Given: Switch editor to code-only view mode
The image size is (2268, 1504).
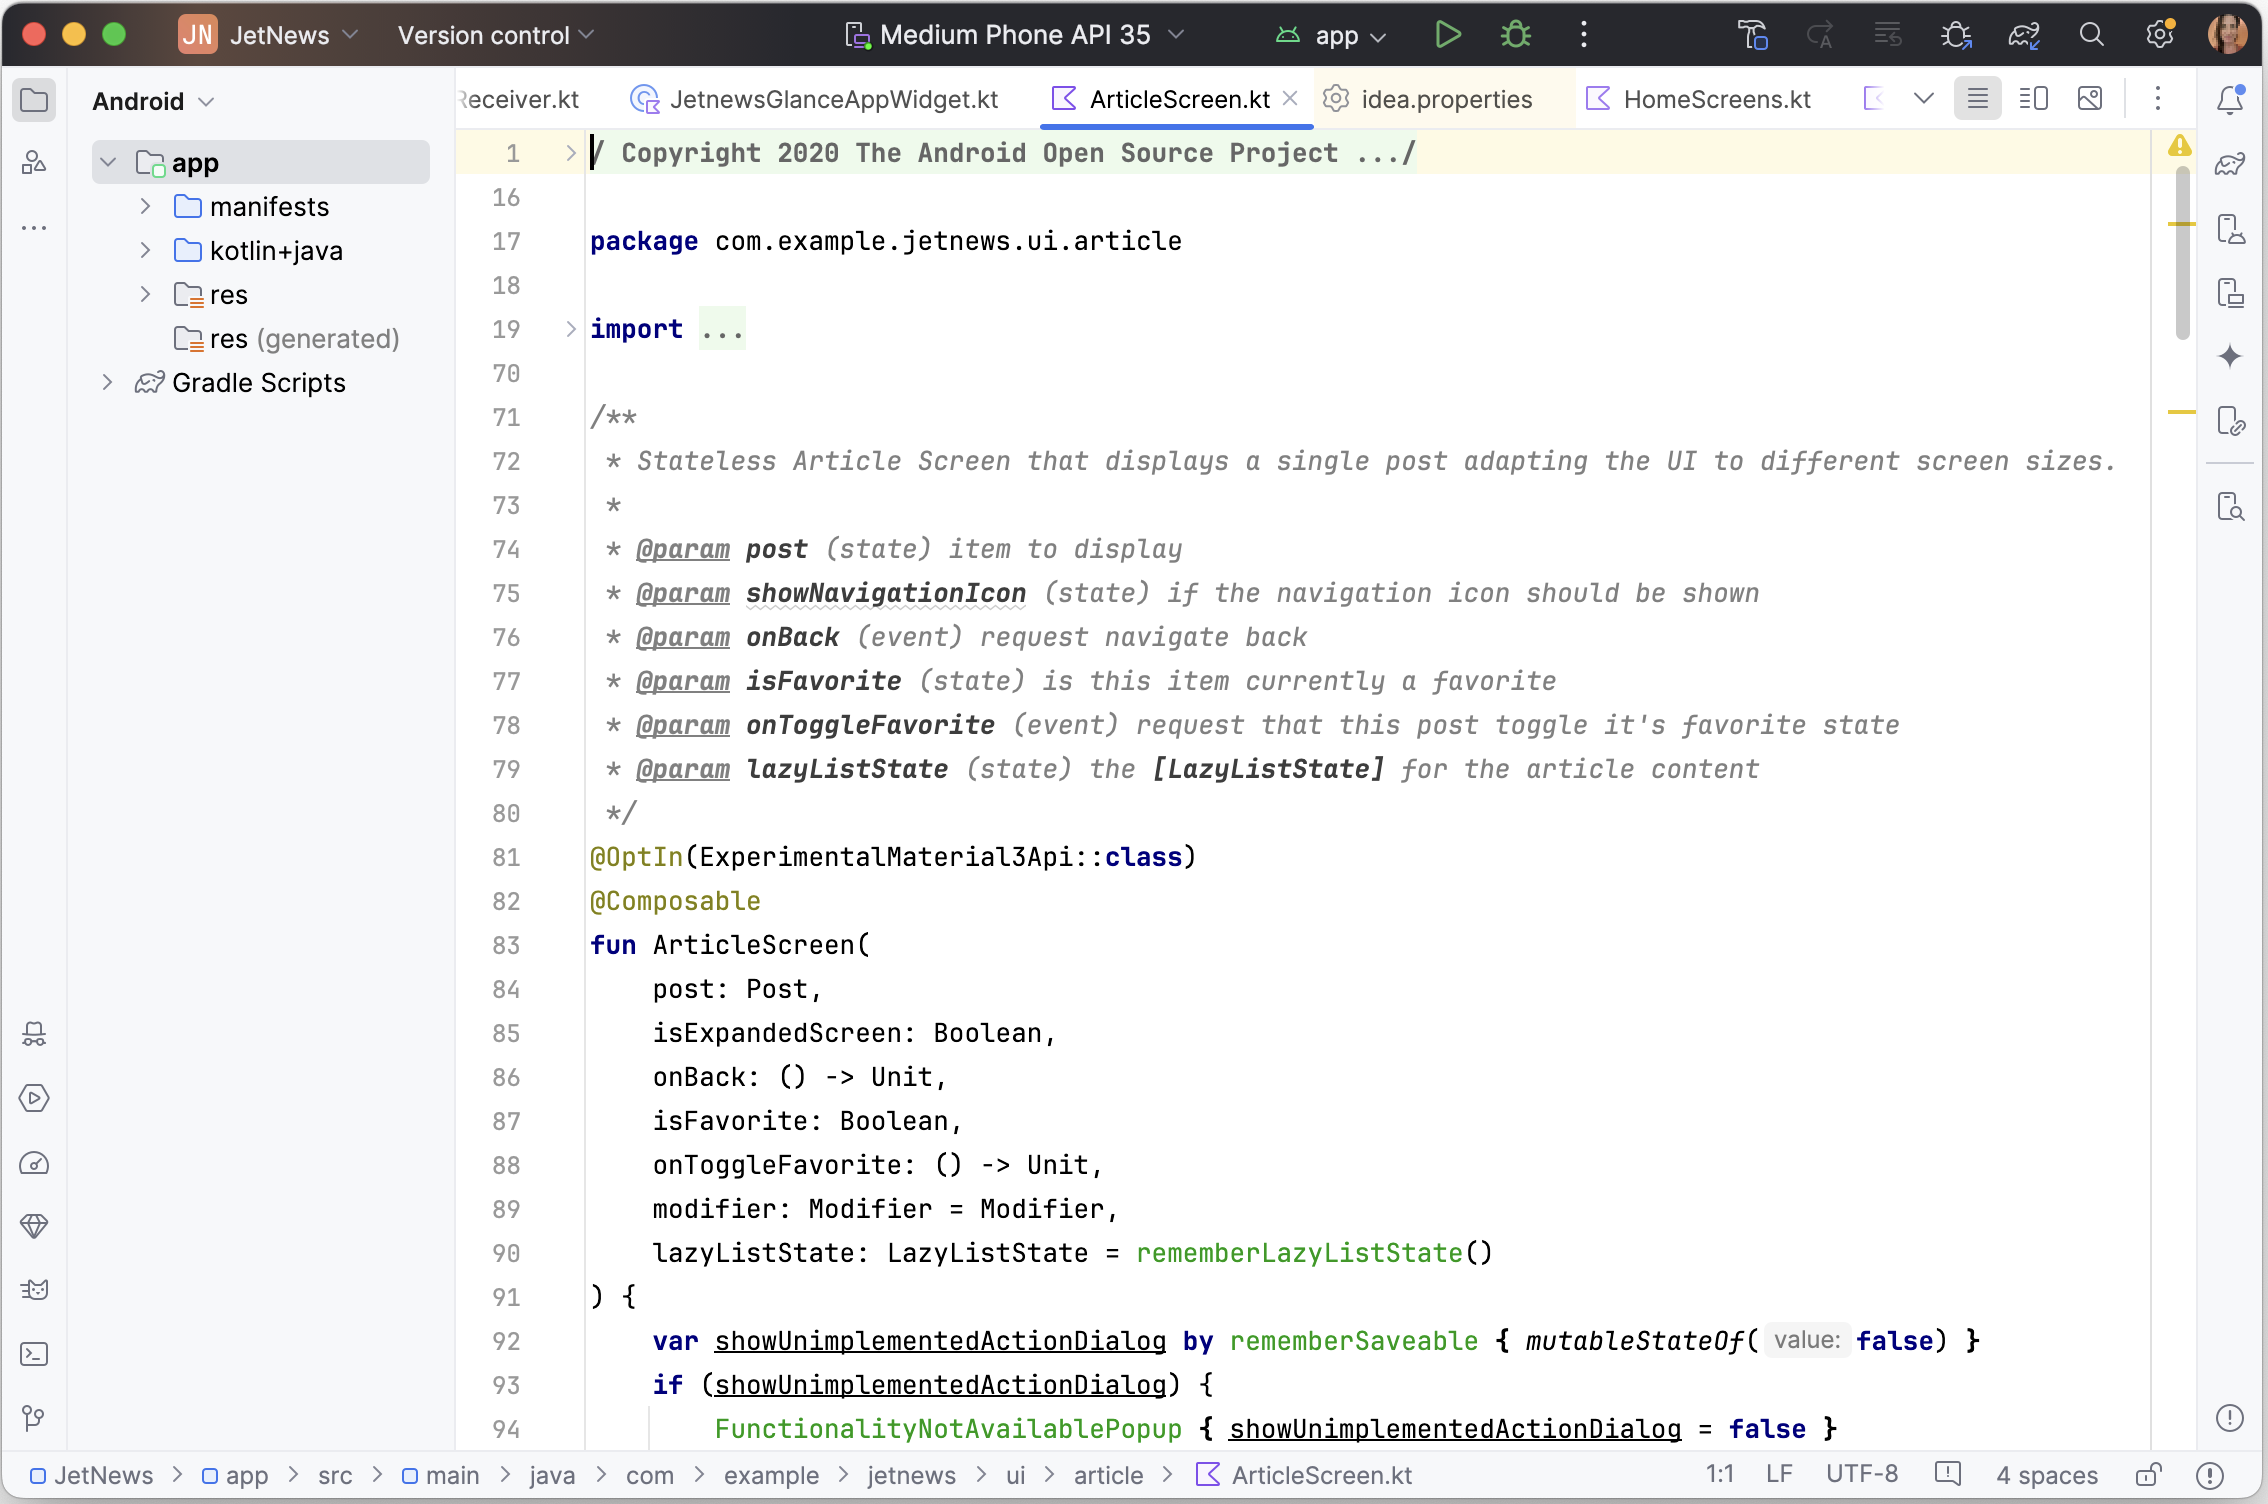Looking at the screenshot, I should [x=1977, y=99].
